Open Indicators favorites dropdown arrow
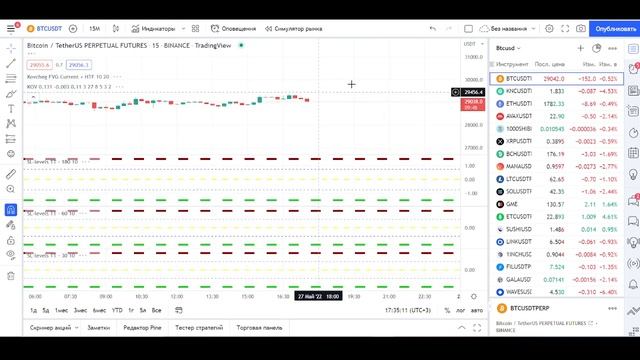This screenshot has height=360, width=640. (x=183, y=29)
